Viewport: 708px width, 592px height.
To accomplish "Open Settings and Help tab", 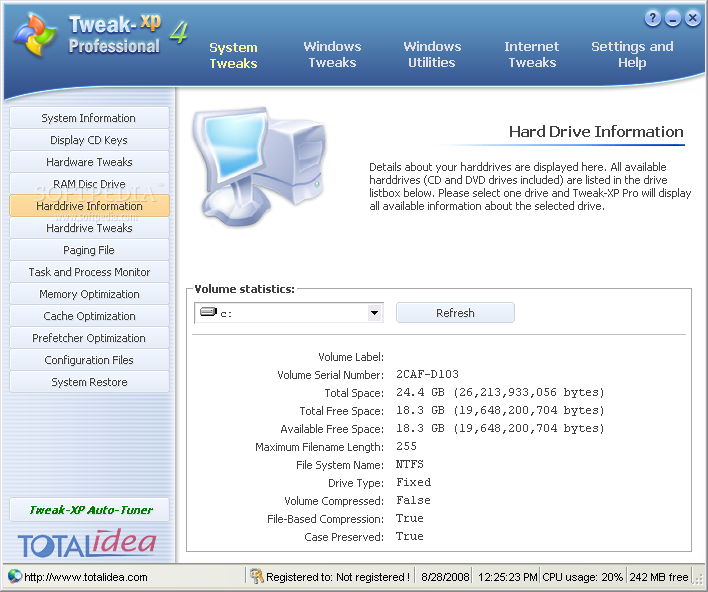I will coord(632,54).
